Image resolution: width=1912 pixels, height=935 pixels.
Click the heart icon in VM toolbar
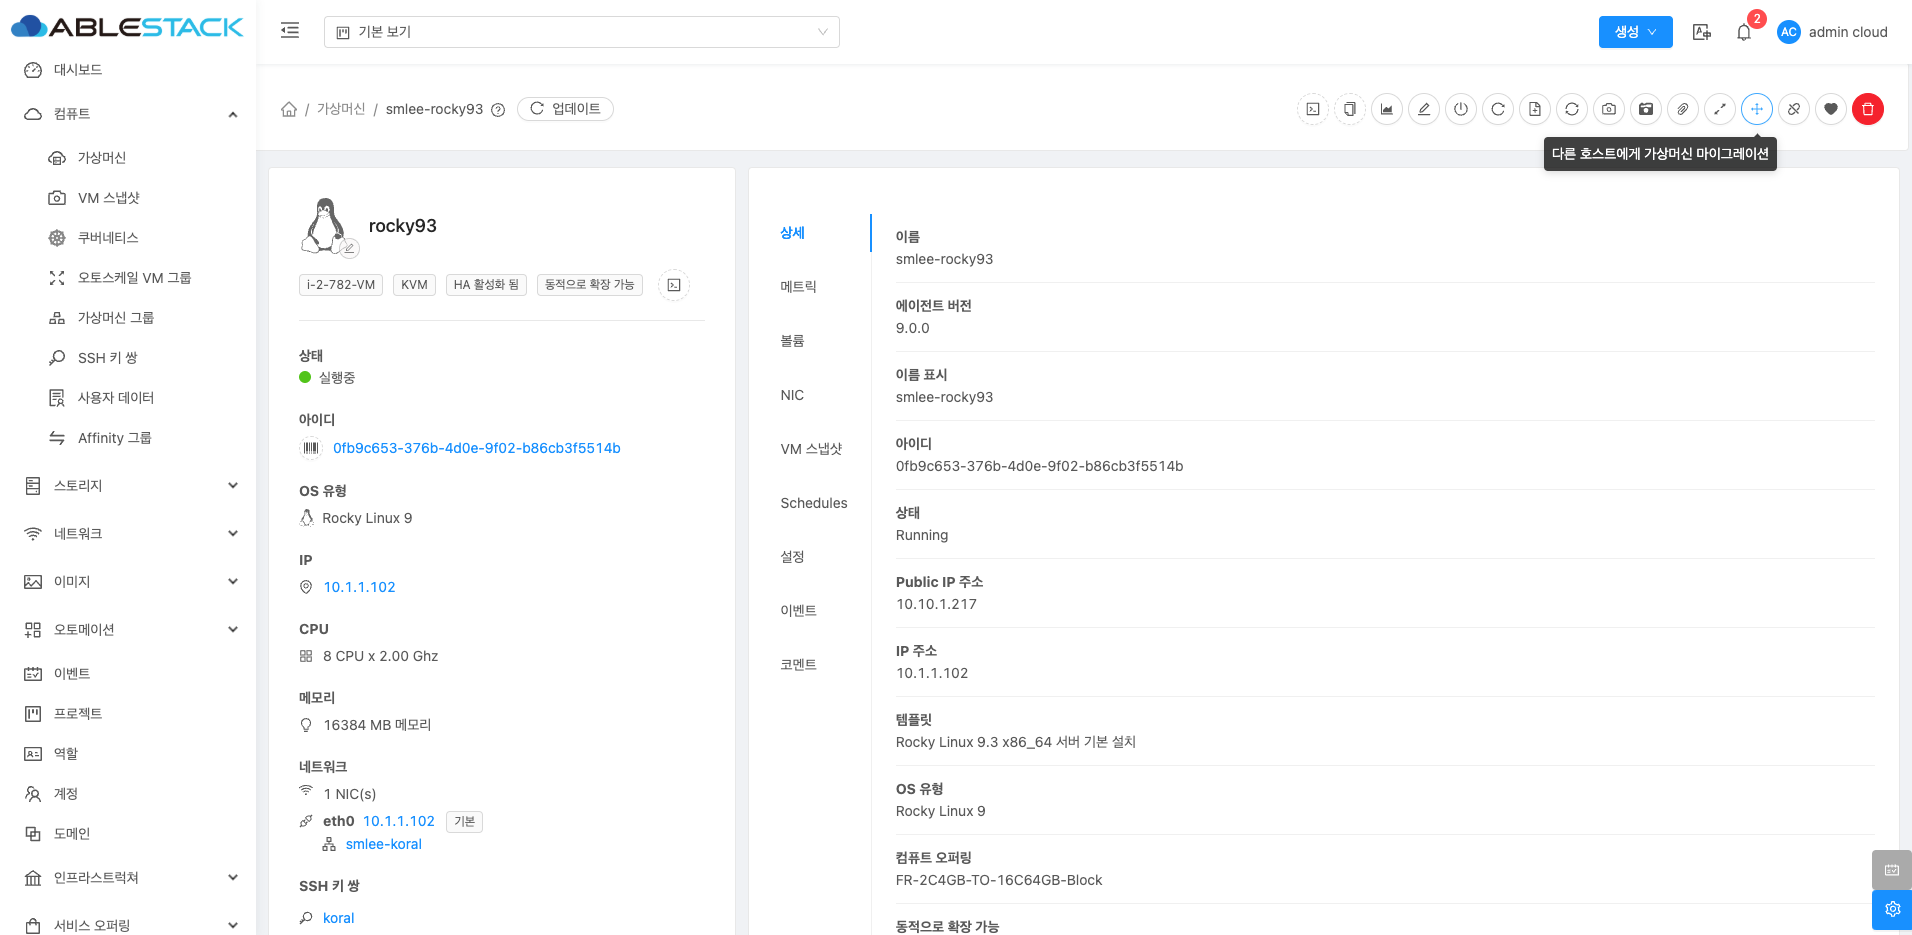(1830, 109)
